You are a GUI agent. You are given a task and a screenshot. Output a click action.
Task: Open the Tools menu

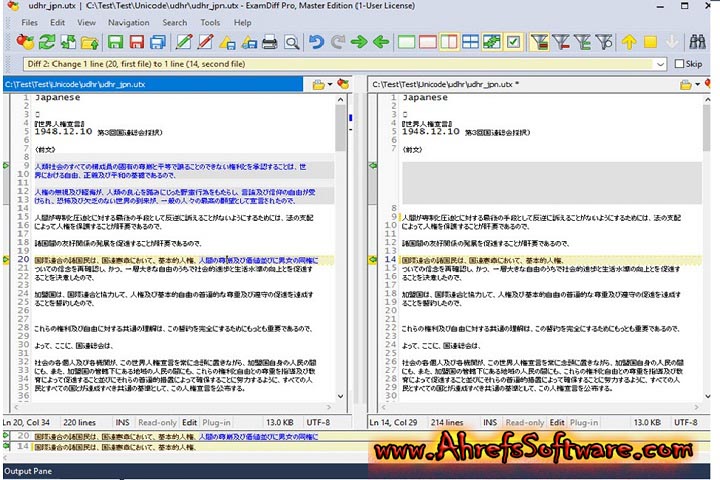pyautogui.click(x=210, y=22)
